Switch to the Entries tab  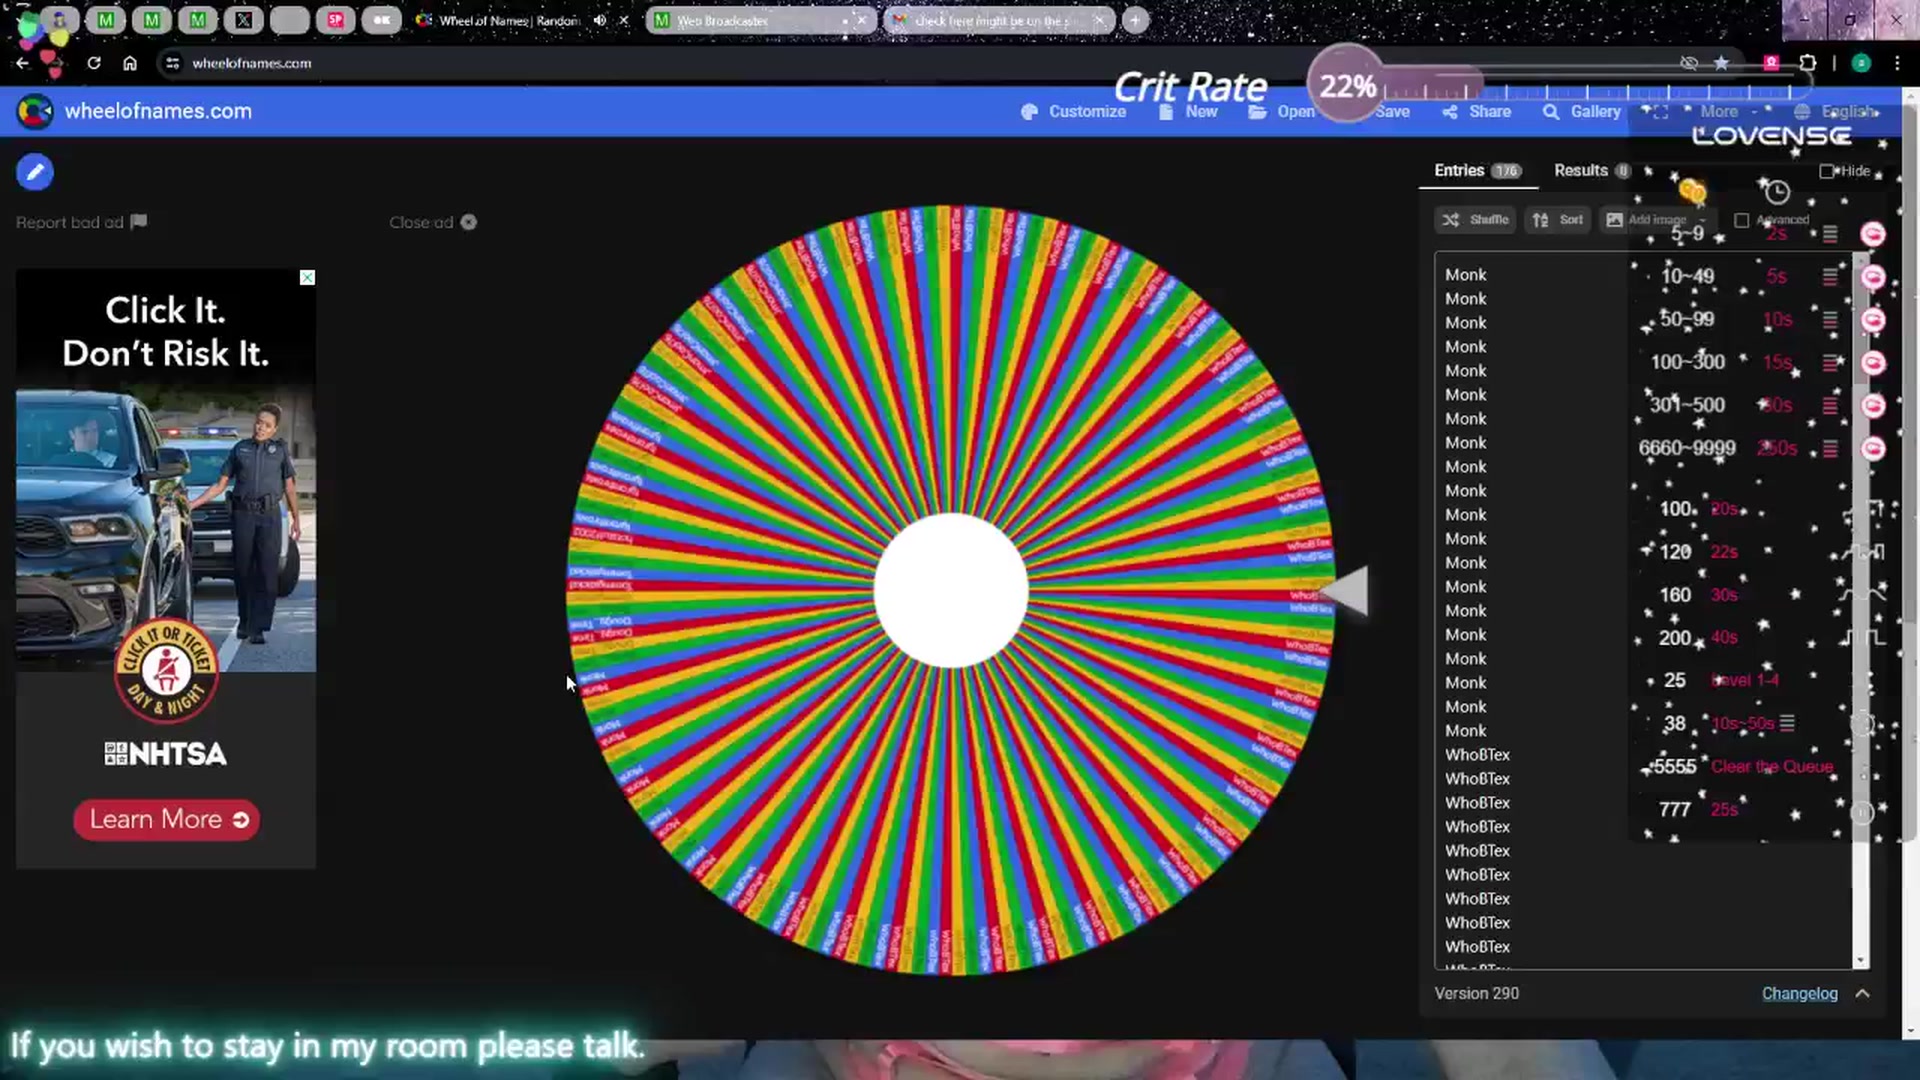tap(1477, 171)
